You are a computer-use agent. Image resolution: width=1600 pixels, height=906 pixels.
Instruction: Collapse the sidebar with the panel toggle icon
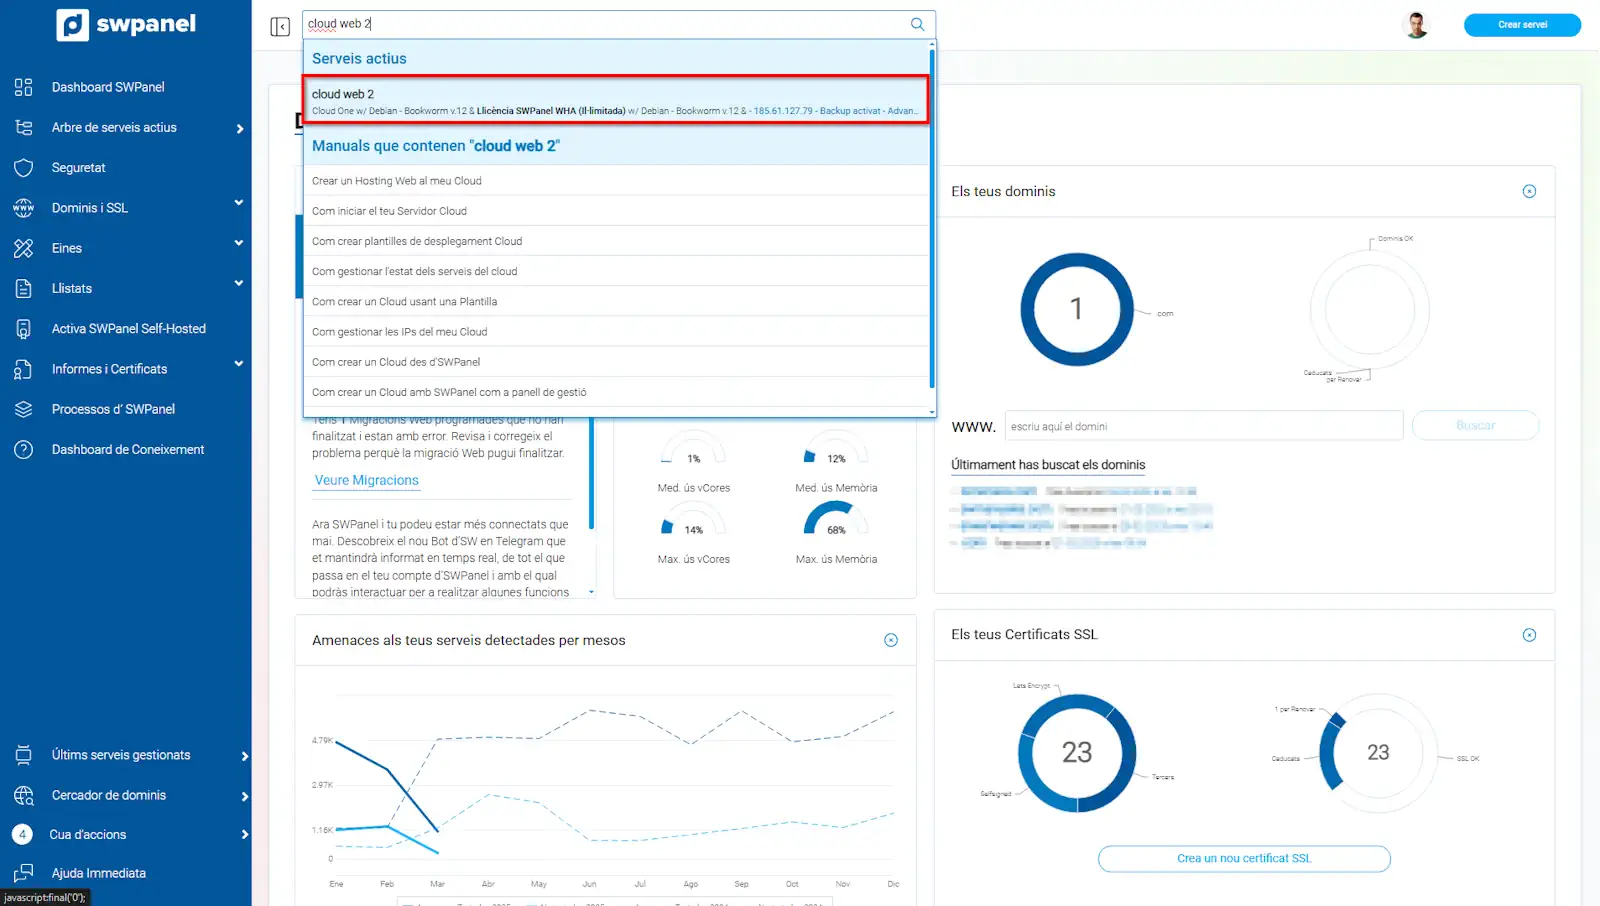coord(280,26)
